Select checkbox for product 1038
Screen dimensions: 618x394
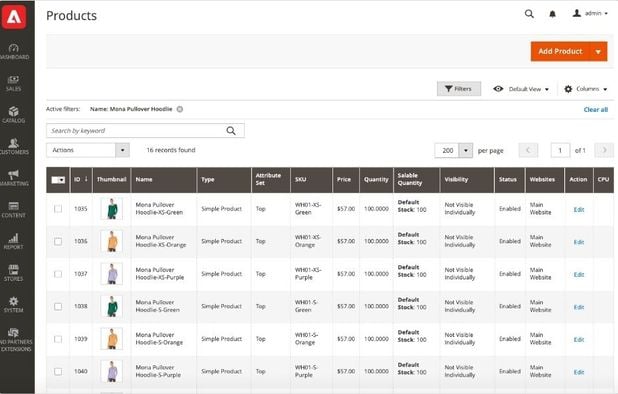[x=58, y=306]
